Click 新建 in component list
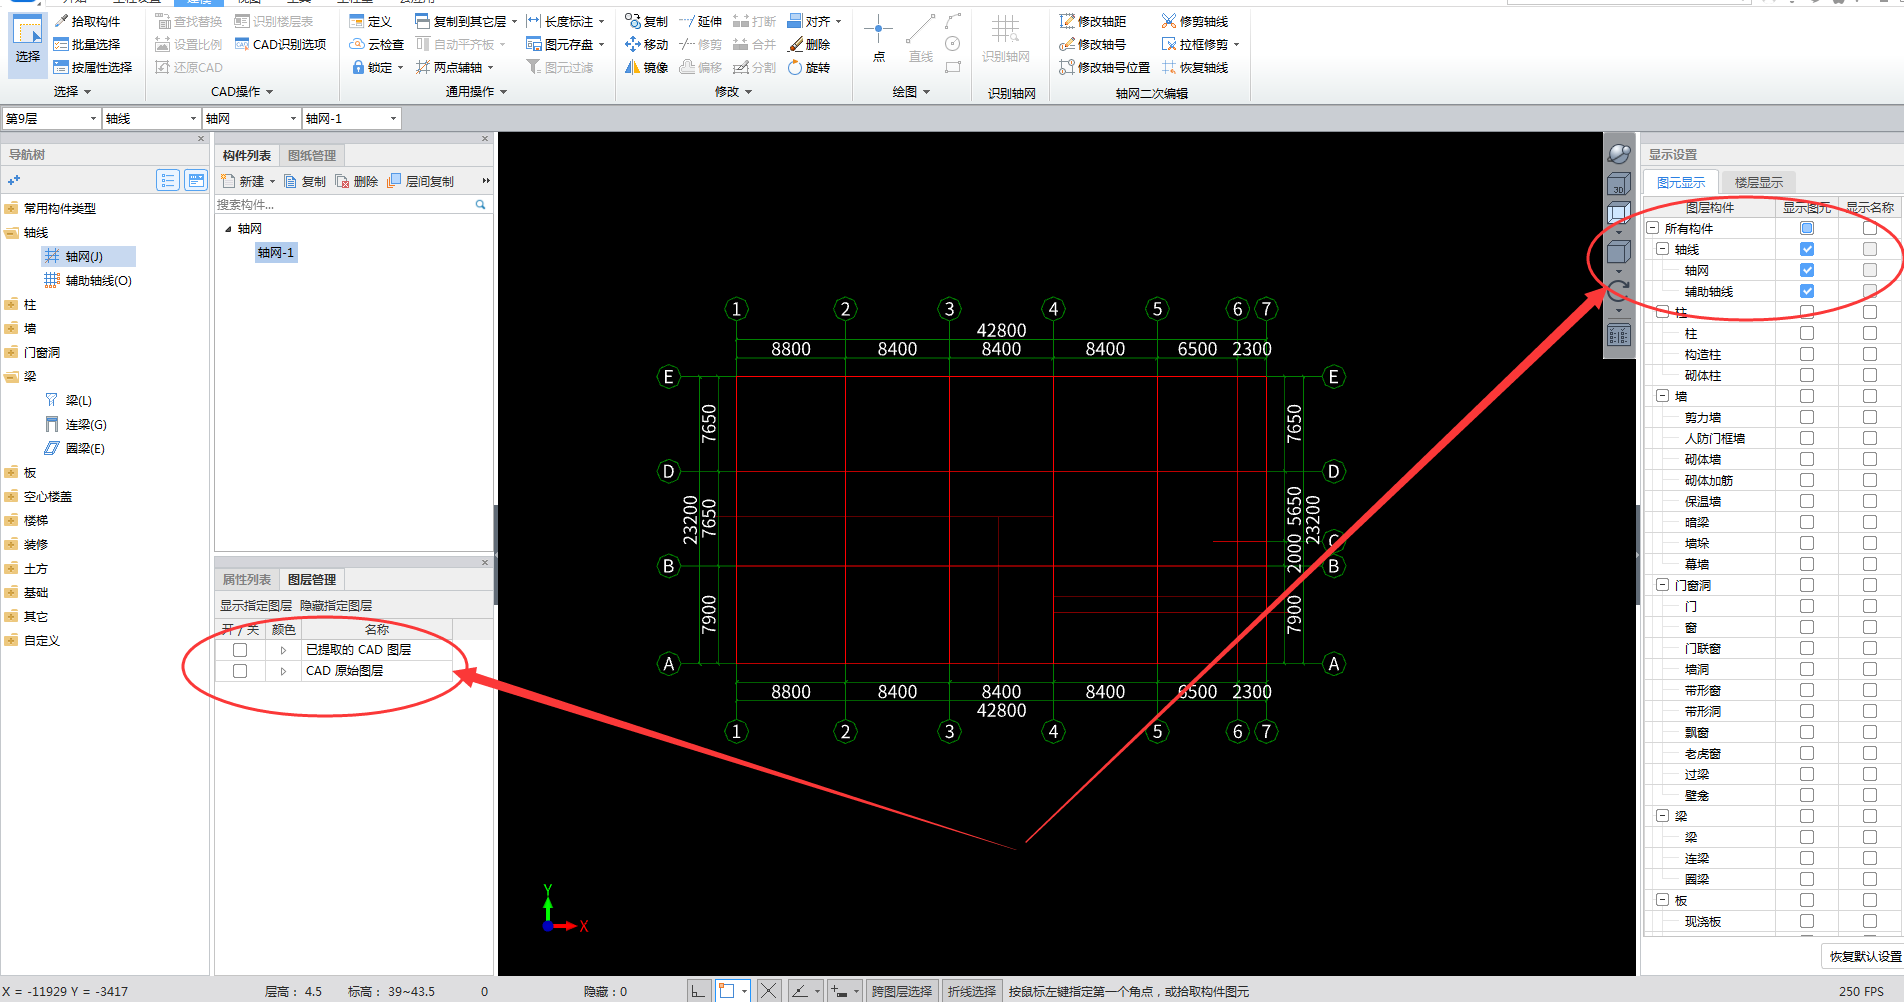The image size is (1904, 1002). pyautogui.click(x=247, y=181)
